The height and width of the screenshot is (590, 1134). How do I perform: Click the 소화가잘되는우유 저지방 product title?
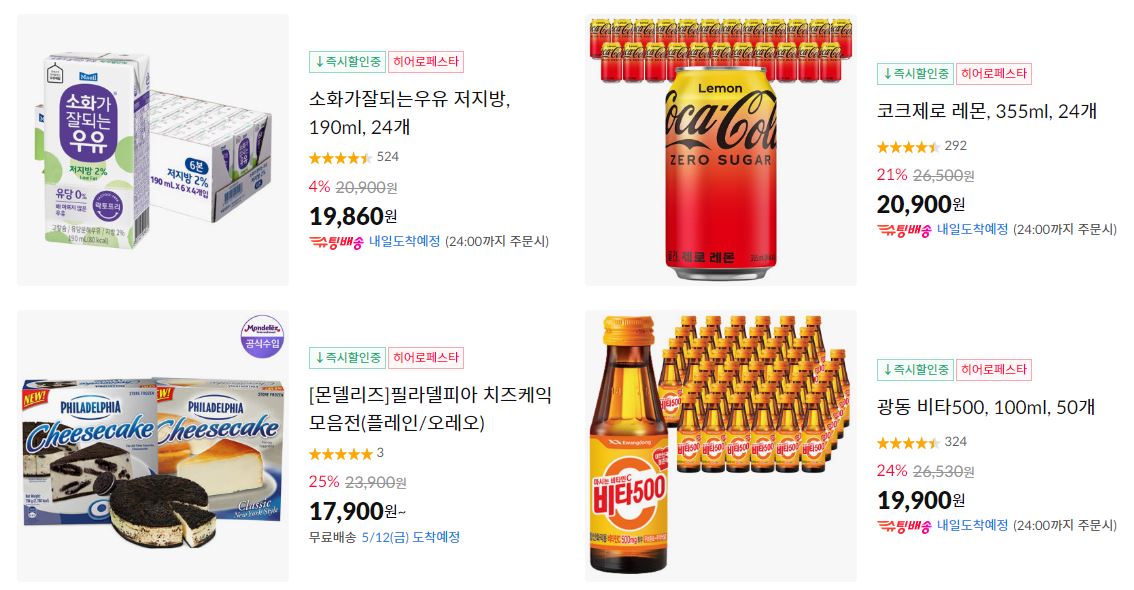409,113
